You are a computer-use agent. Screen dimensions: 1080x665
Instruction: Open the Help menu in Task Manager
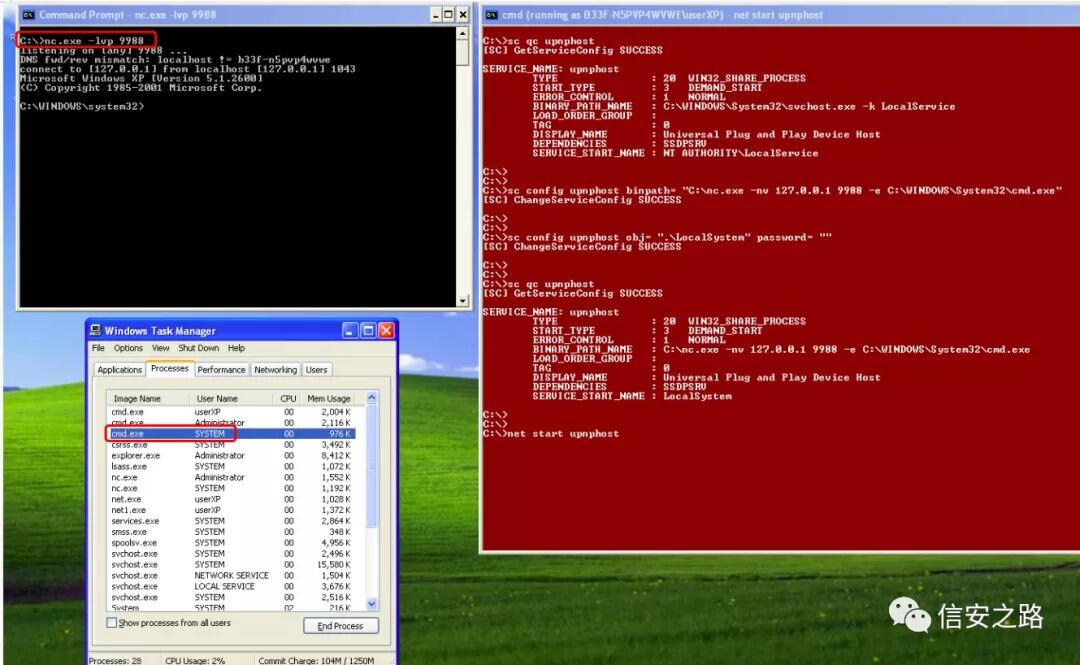coord(236,348)
